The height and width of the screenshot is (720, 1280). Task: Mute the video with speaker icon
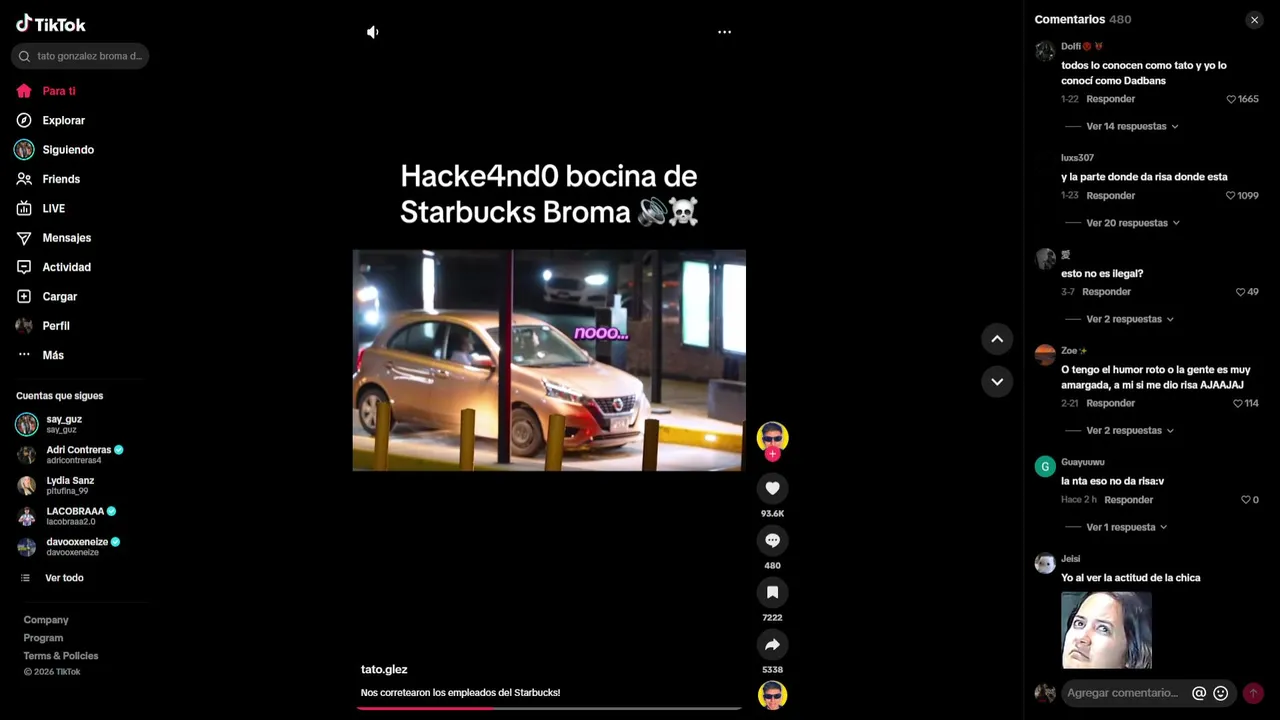[373, 32]
